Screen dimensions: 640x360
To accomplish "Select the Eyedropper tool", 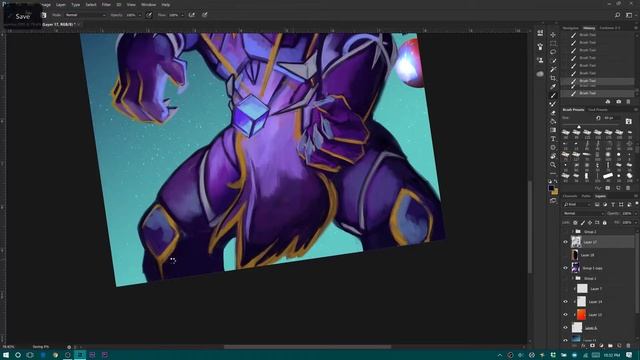I will pos(553,87).
